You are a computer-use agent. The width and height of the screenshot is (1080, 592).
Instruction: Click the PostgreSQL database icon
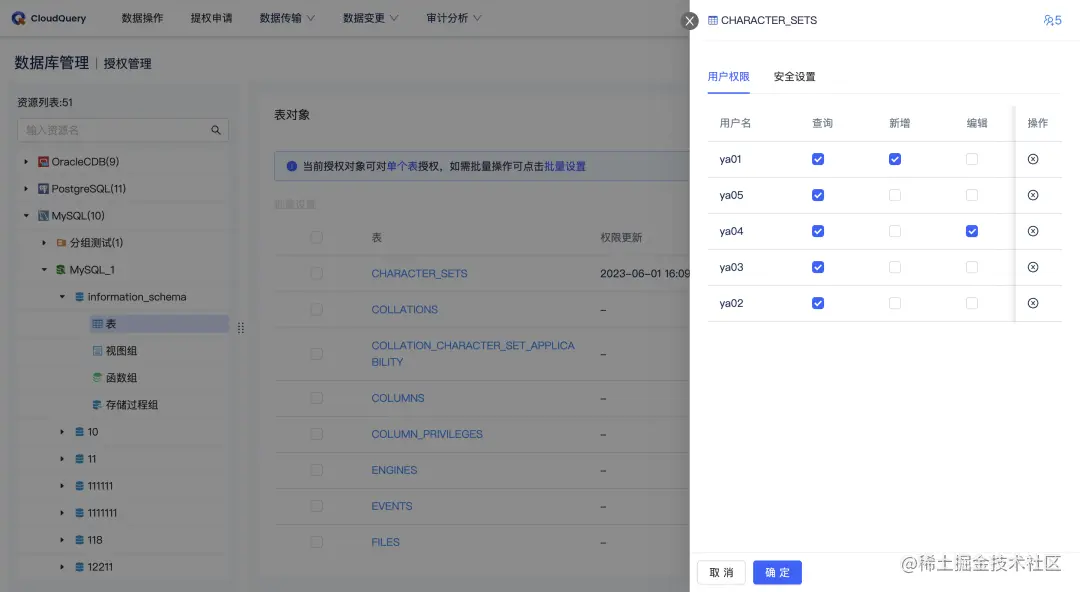(43, 189)
